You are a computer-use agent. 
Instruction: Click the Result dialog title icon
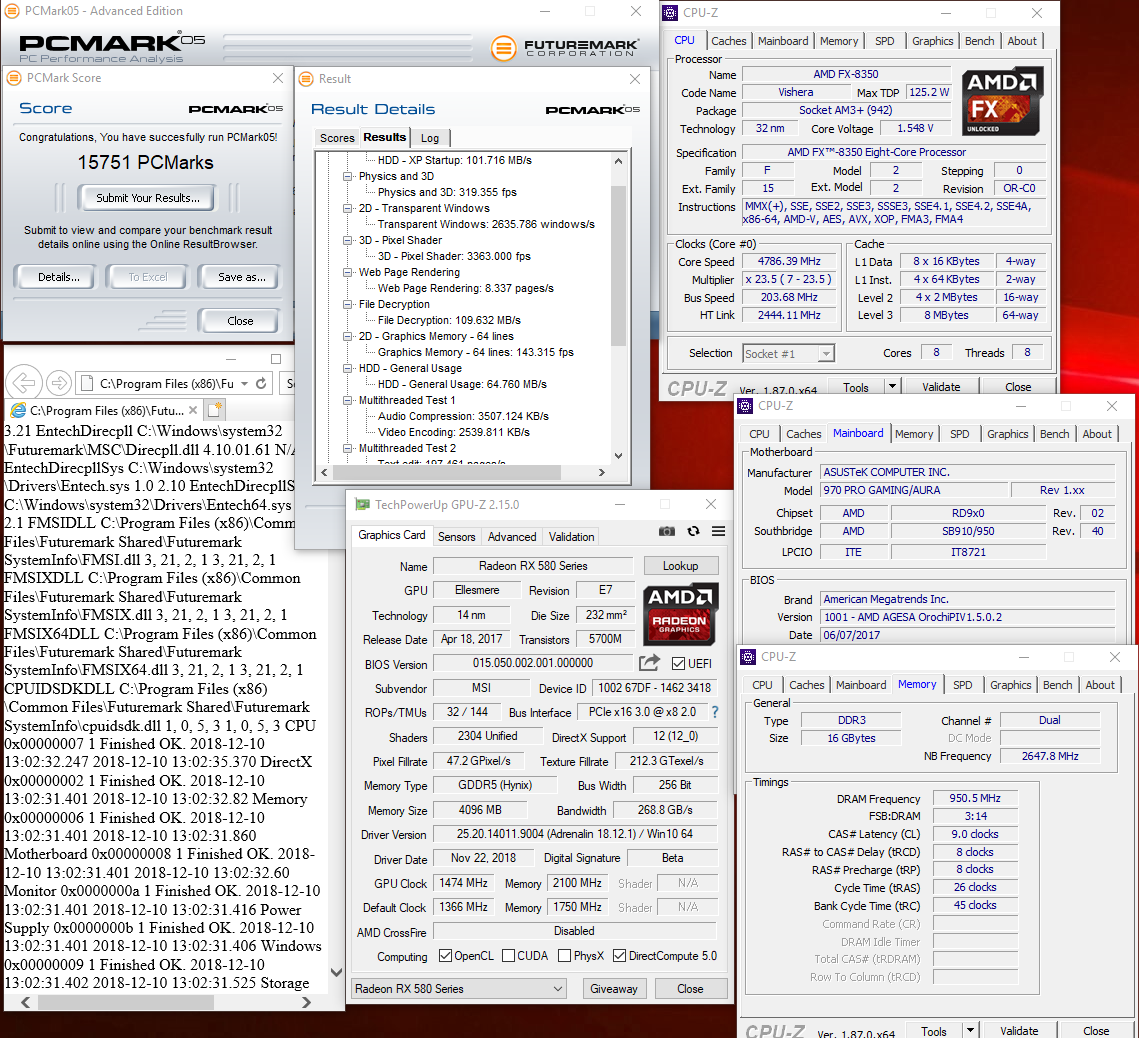click(307, 78)
